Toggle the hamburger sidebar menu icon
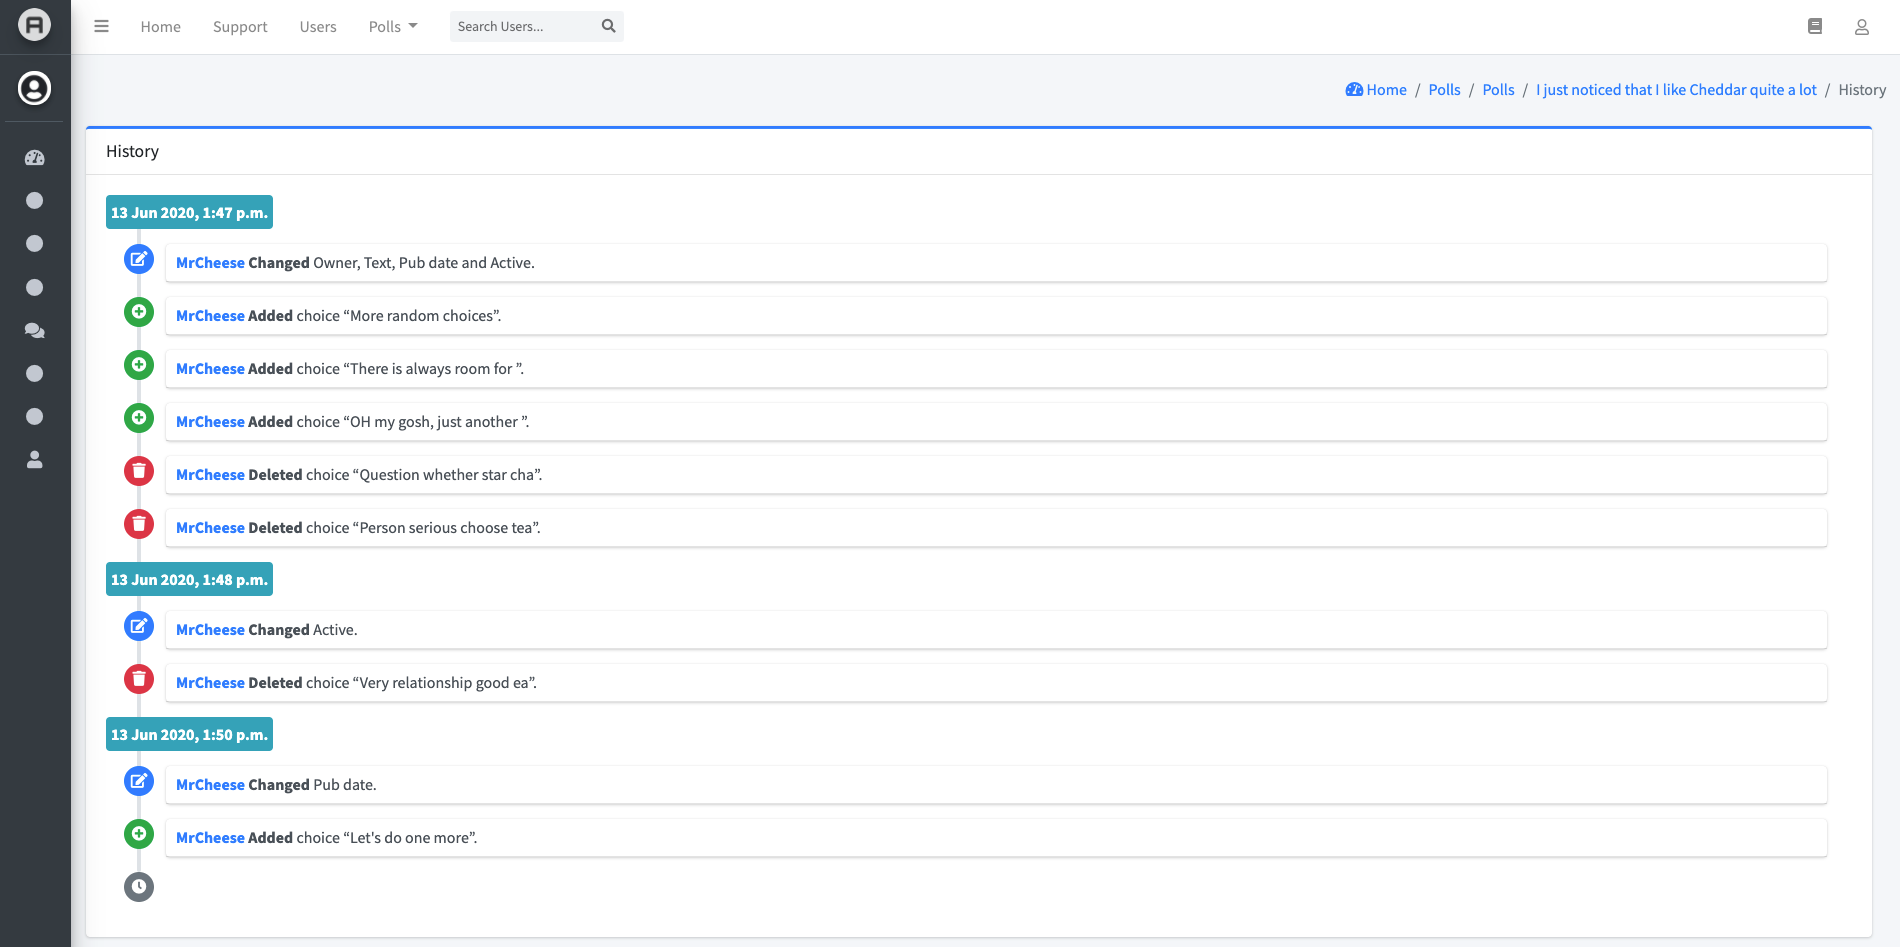Viewport: 1900px width, 947px height. (101, 27)
